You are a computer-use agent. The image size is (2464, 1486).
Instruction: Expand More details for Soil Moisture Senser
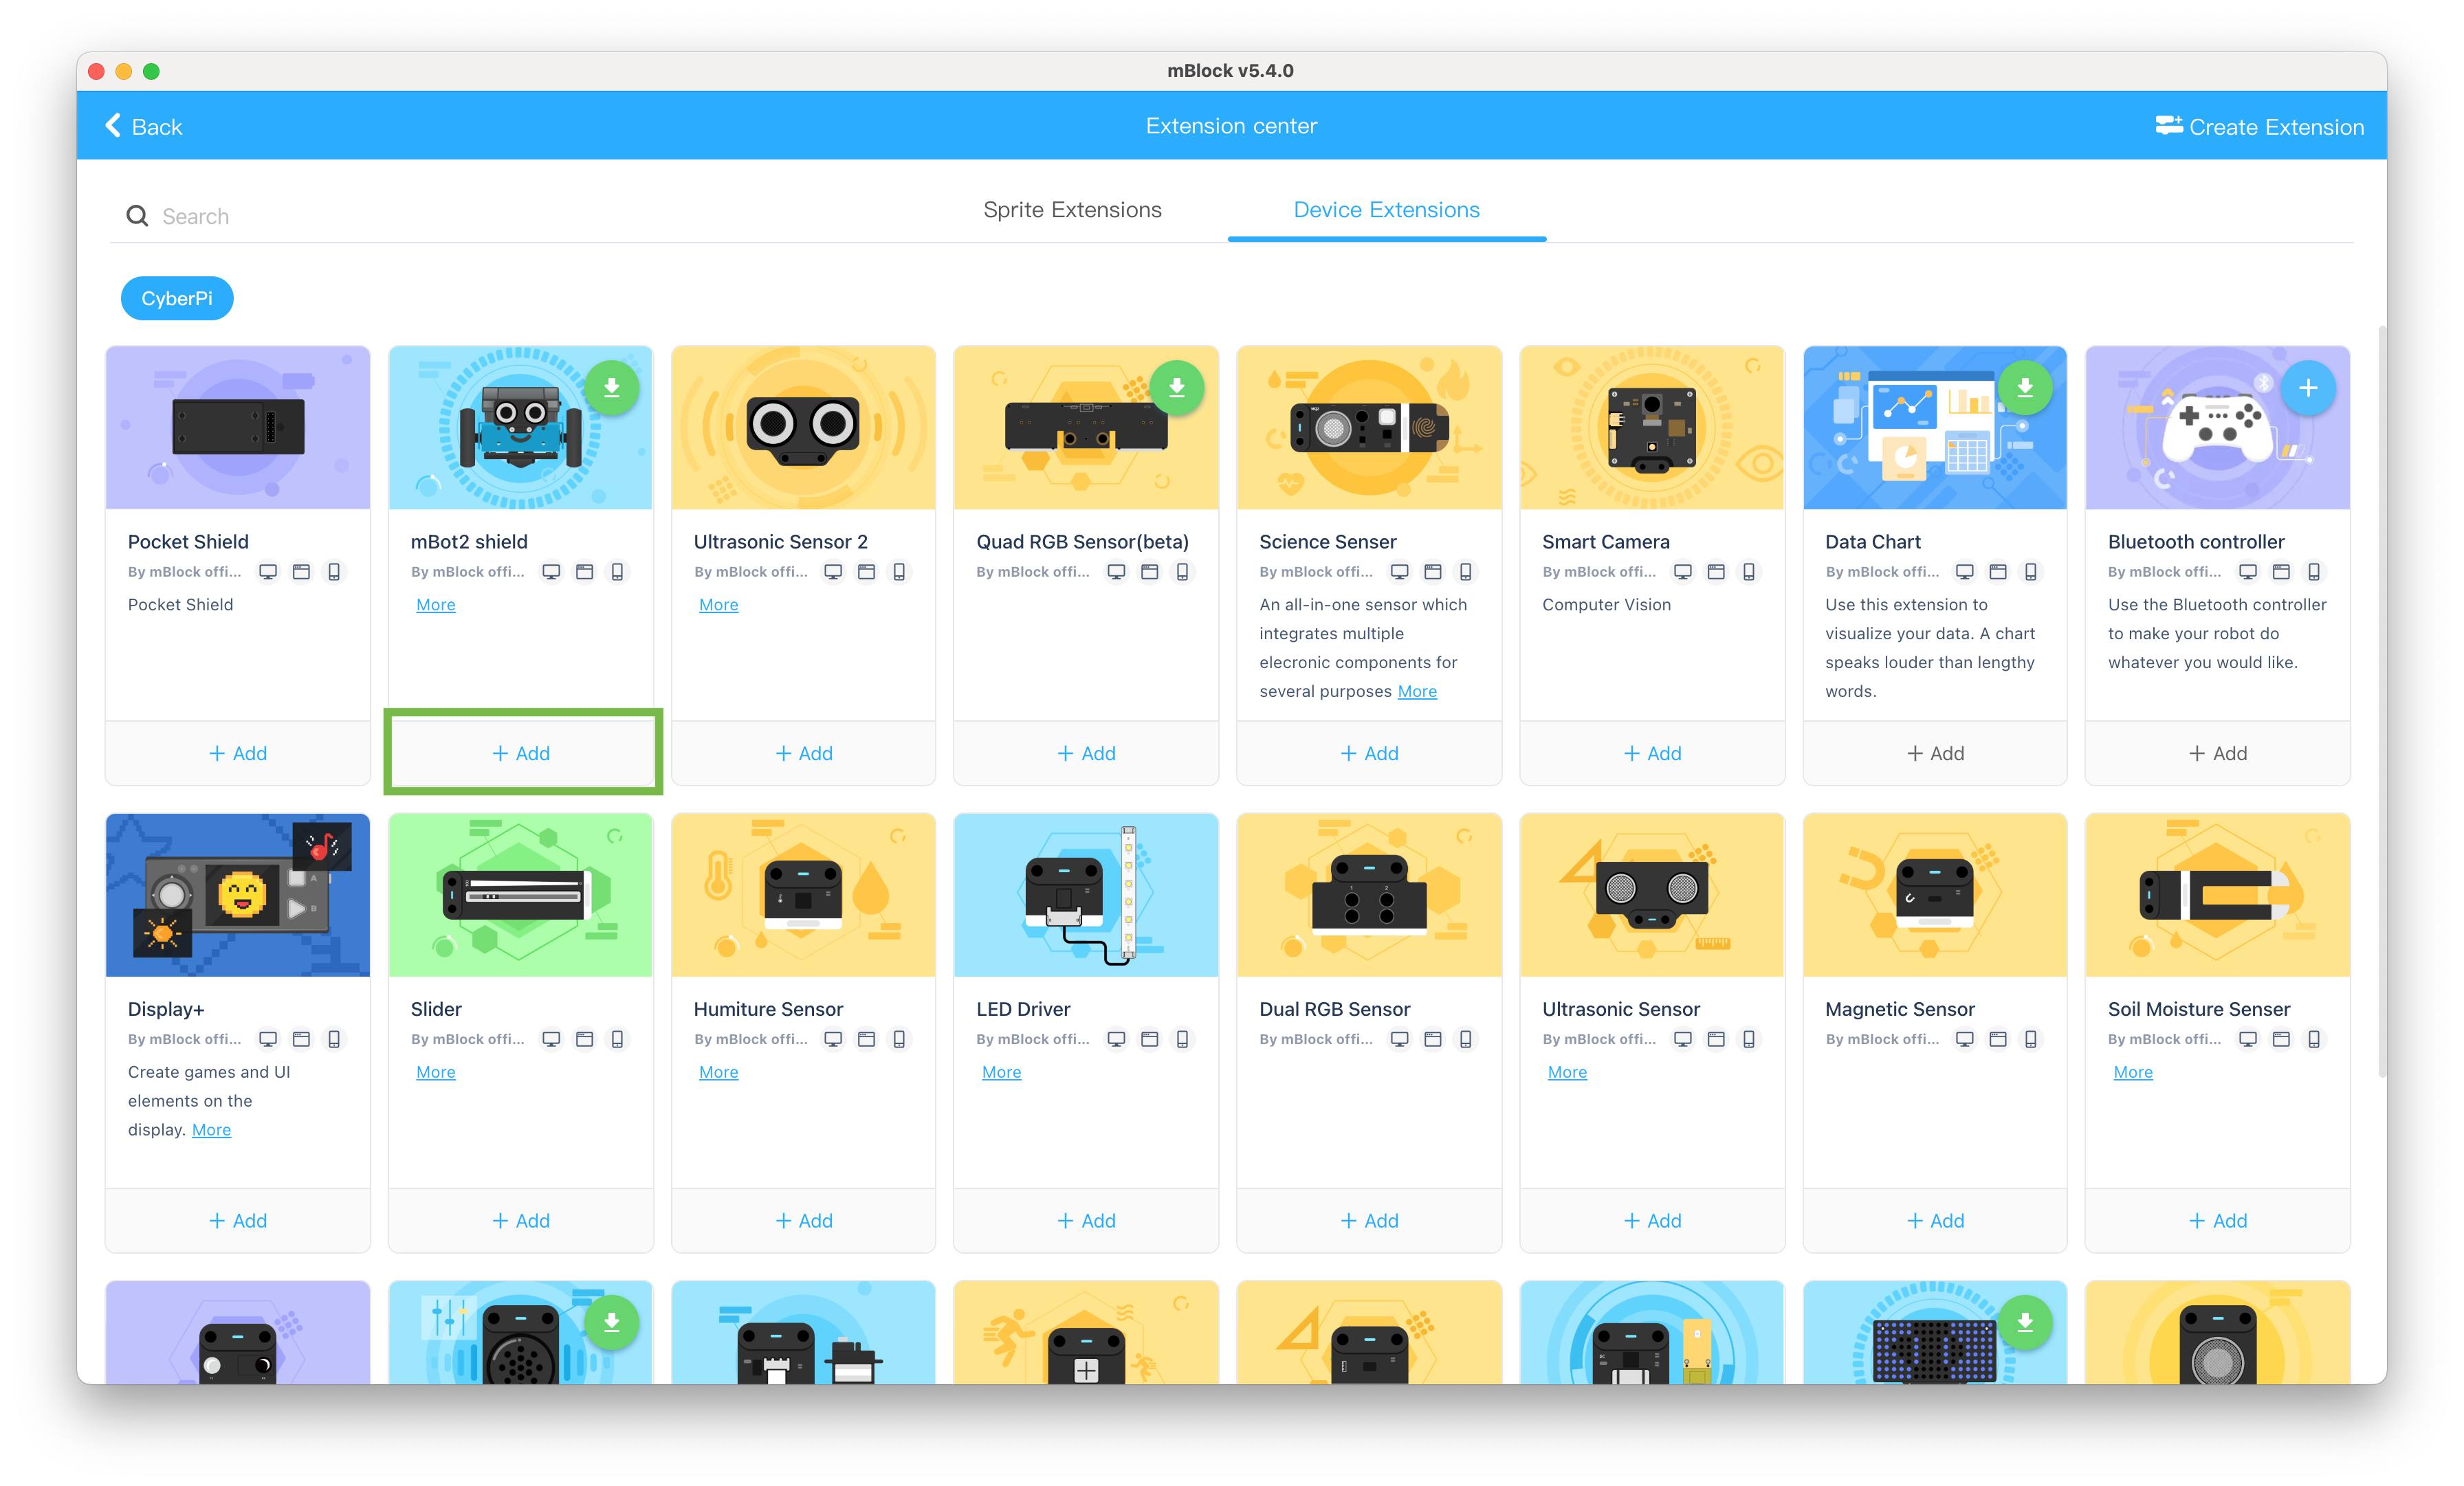pos(2131,1071)
